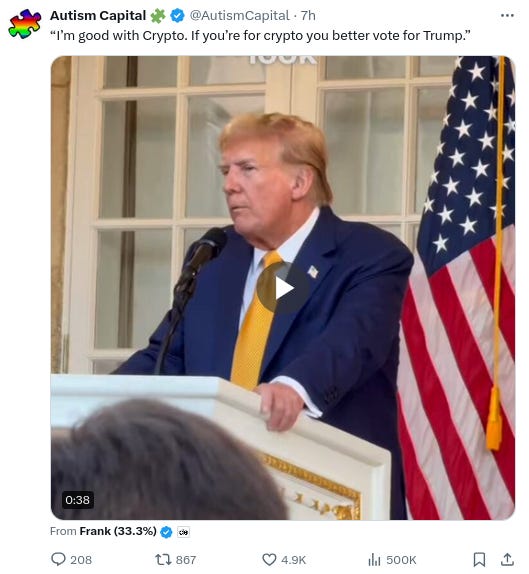Viewport: 529px width, 574px height.
Task: View post analytics bar chart icon
Action: pos(374,559)
